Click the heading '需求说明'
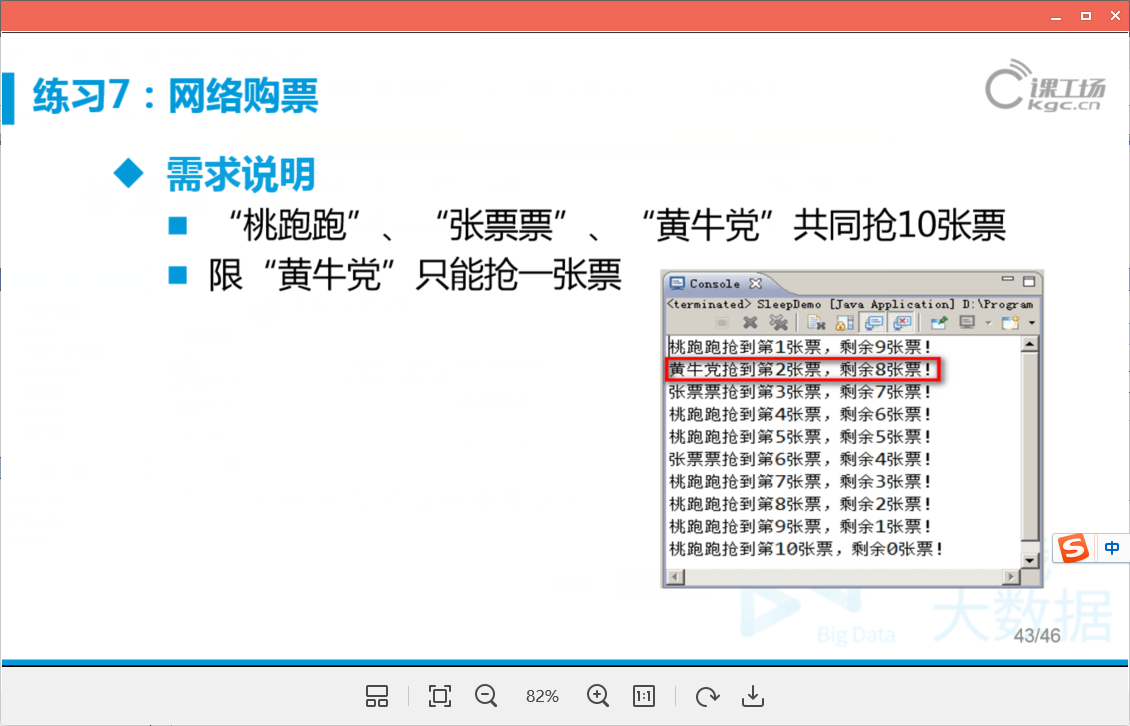Image resolution: width=1130 pixels, height=726 pixels. click(x=241, y=174)
